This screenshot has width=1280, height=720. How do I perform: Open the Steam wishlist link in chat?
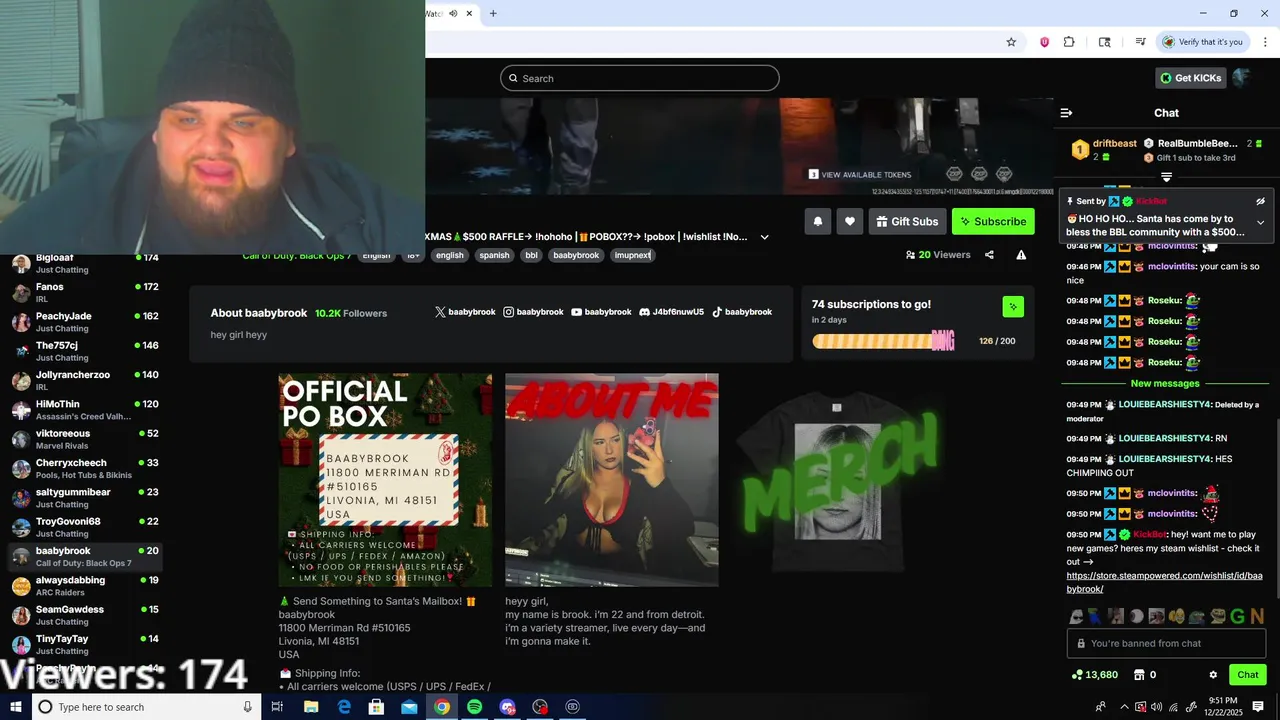pyautogui.click(x=1164, y=582)
